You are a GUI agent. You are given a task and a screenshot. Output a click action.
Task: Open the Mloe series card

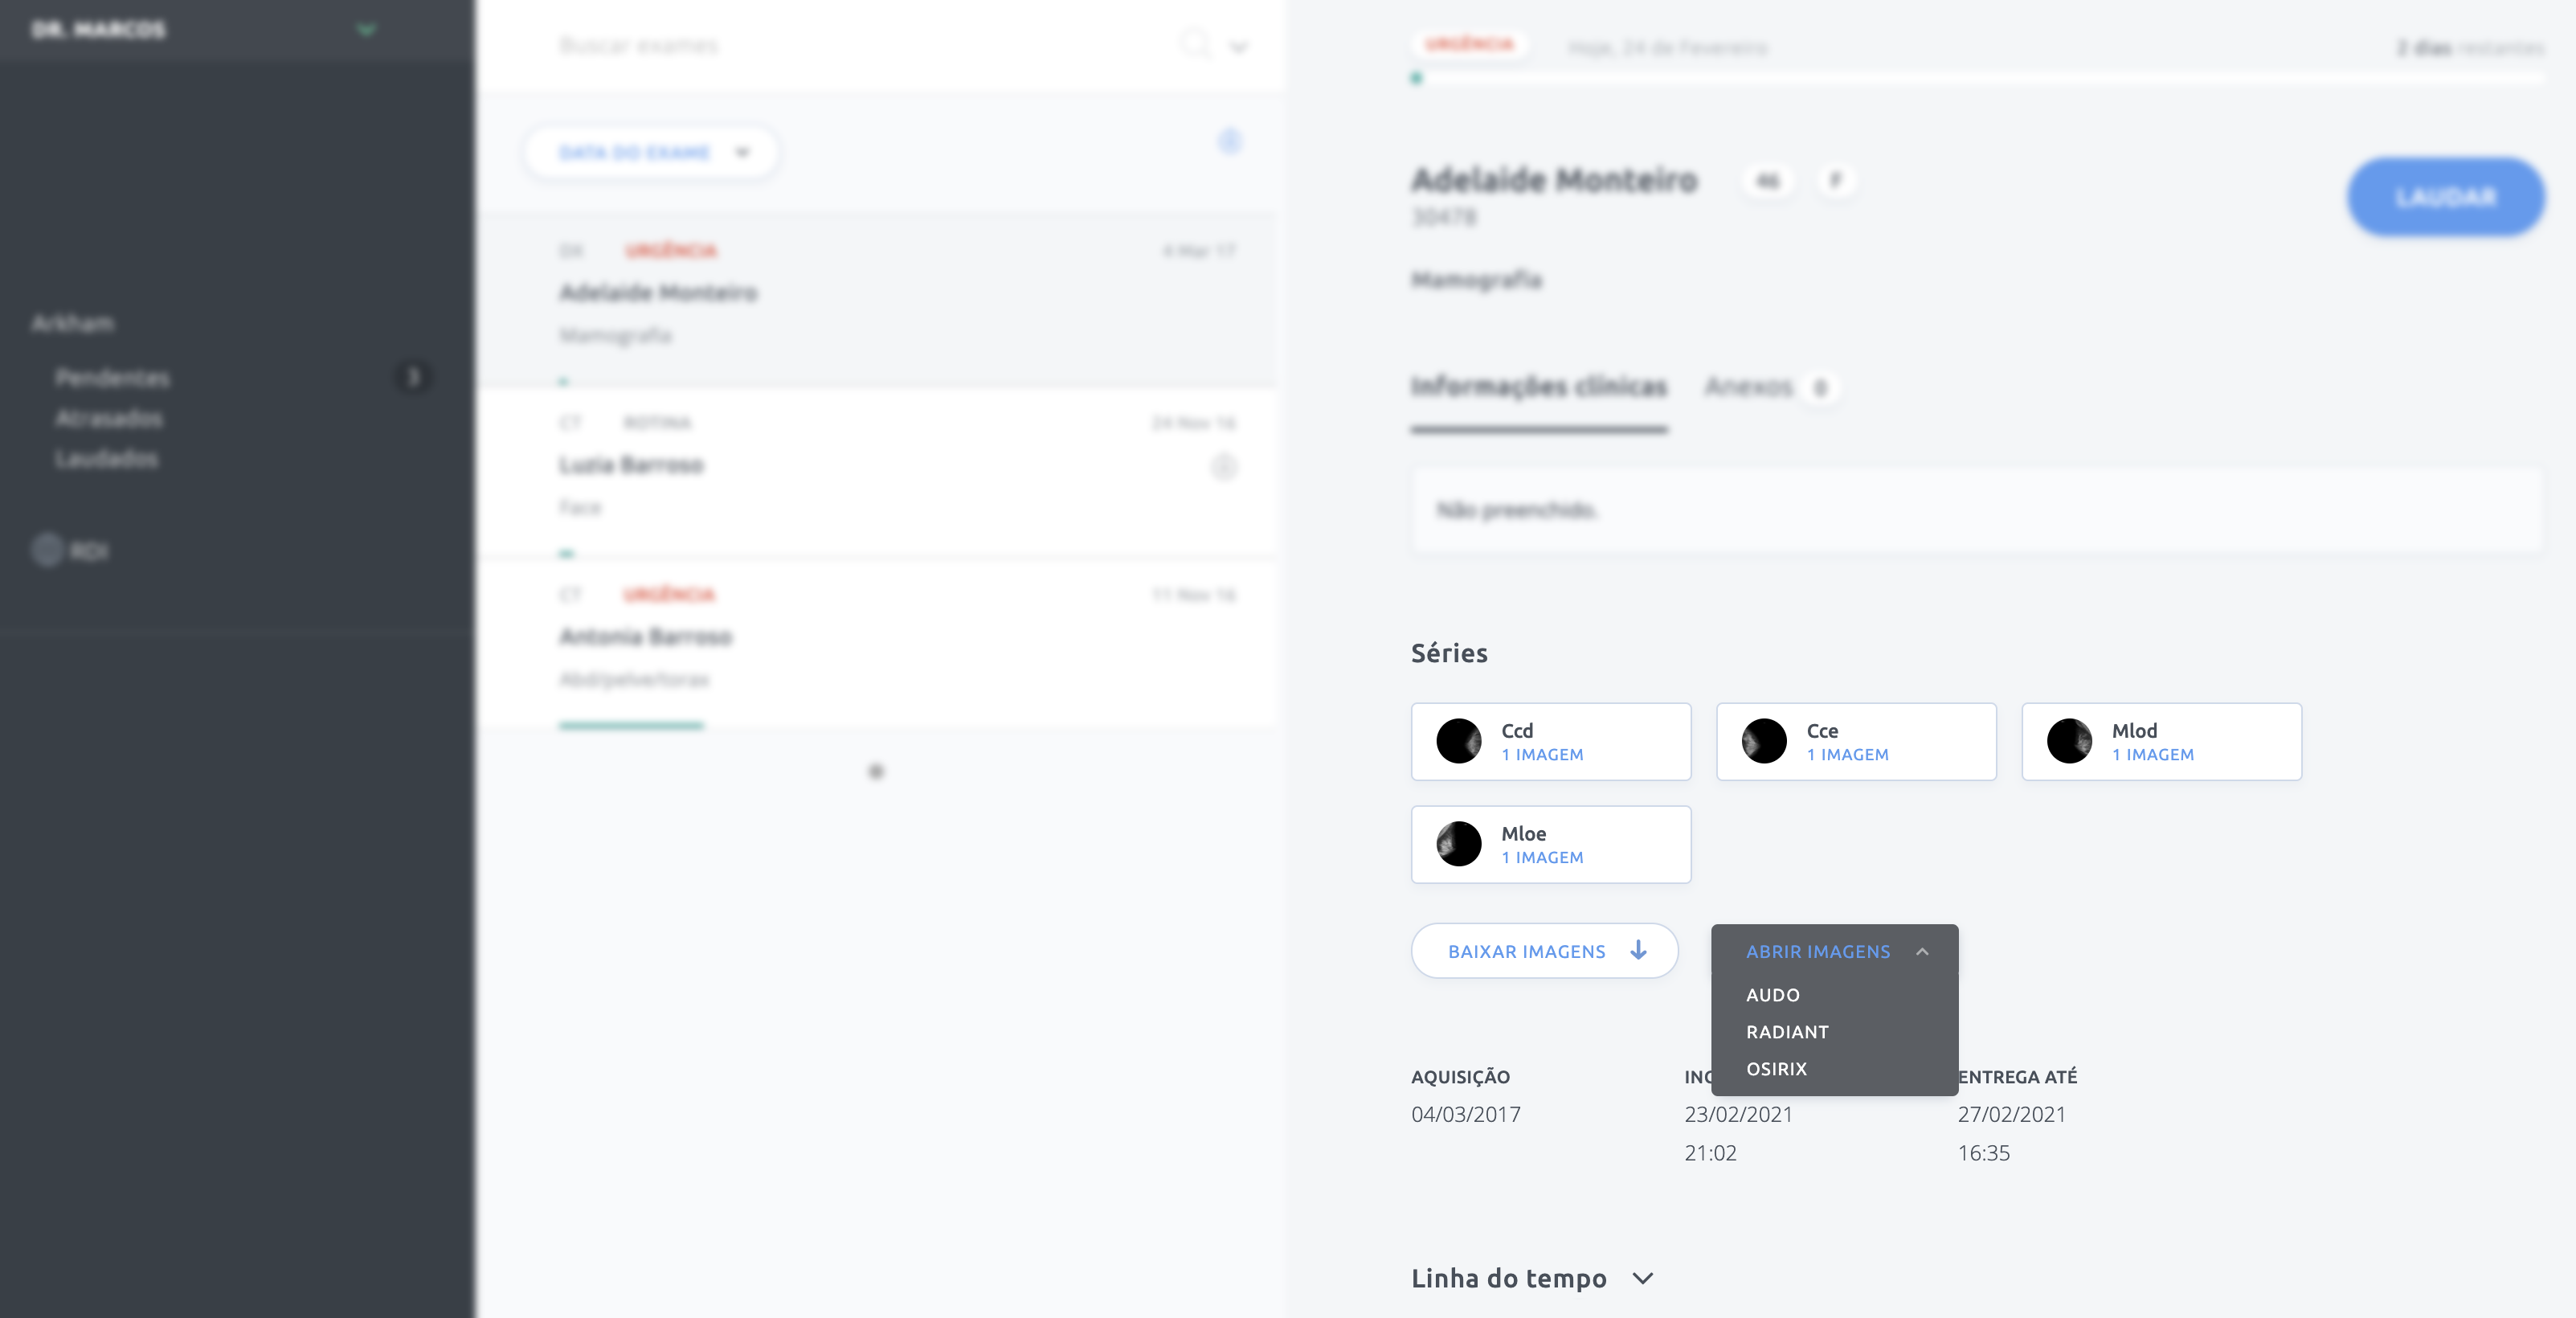1550,844
